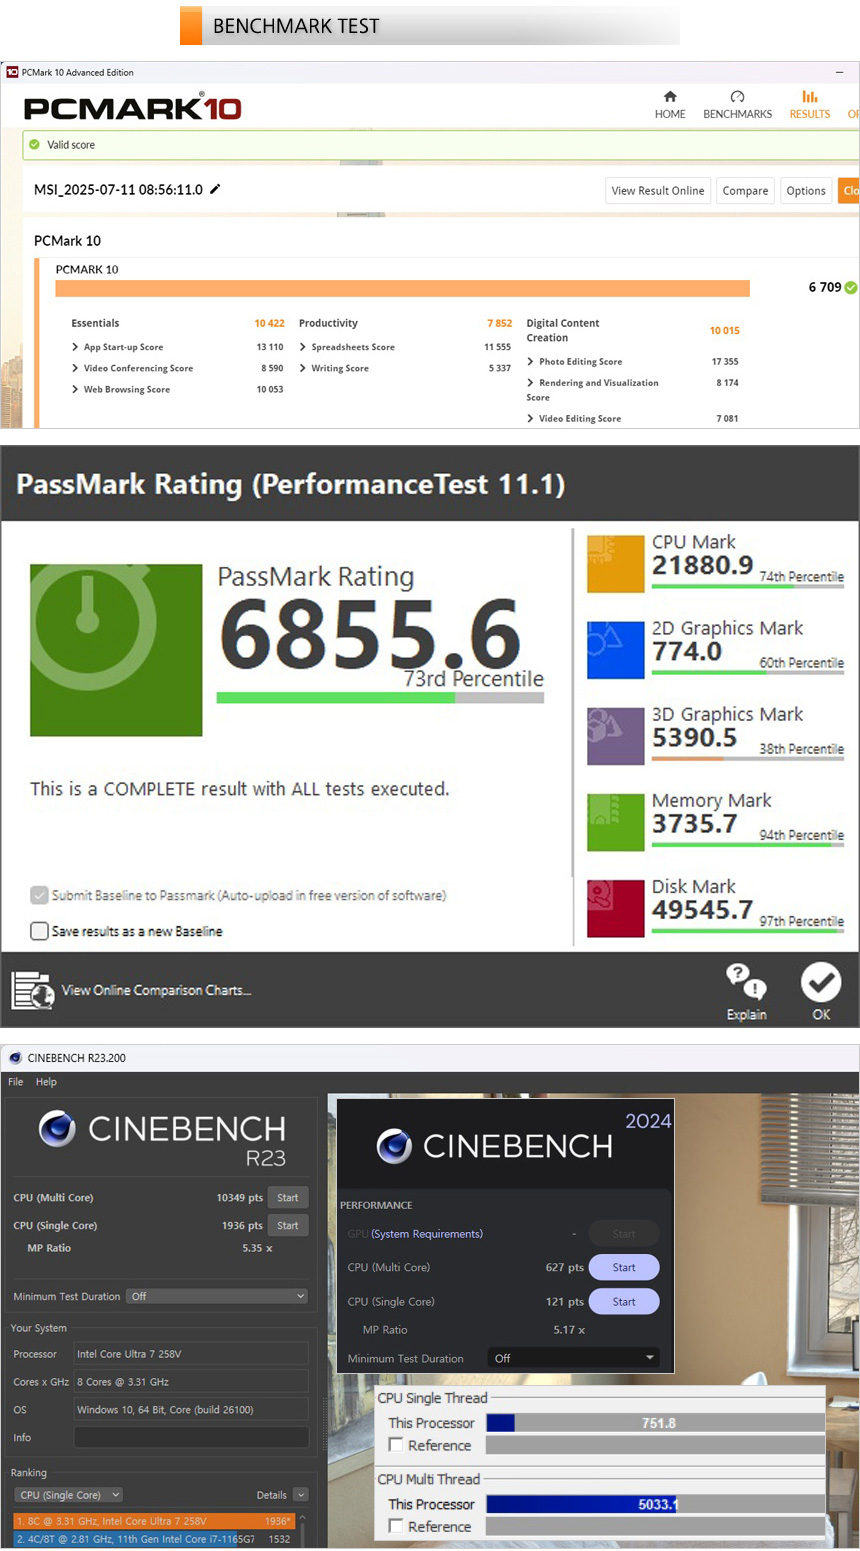Enable Save results as a new Baseline
The width and height of the screenshot is (860, 1551).
(x=40, y=931)
